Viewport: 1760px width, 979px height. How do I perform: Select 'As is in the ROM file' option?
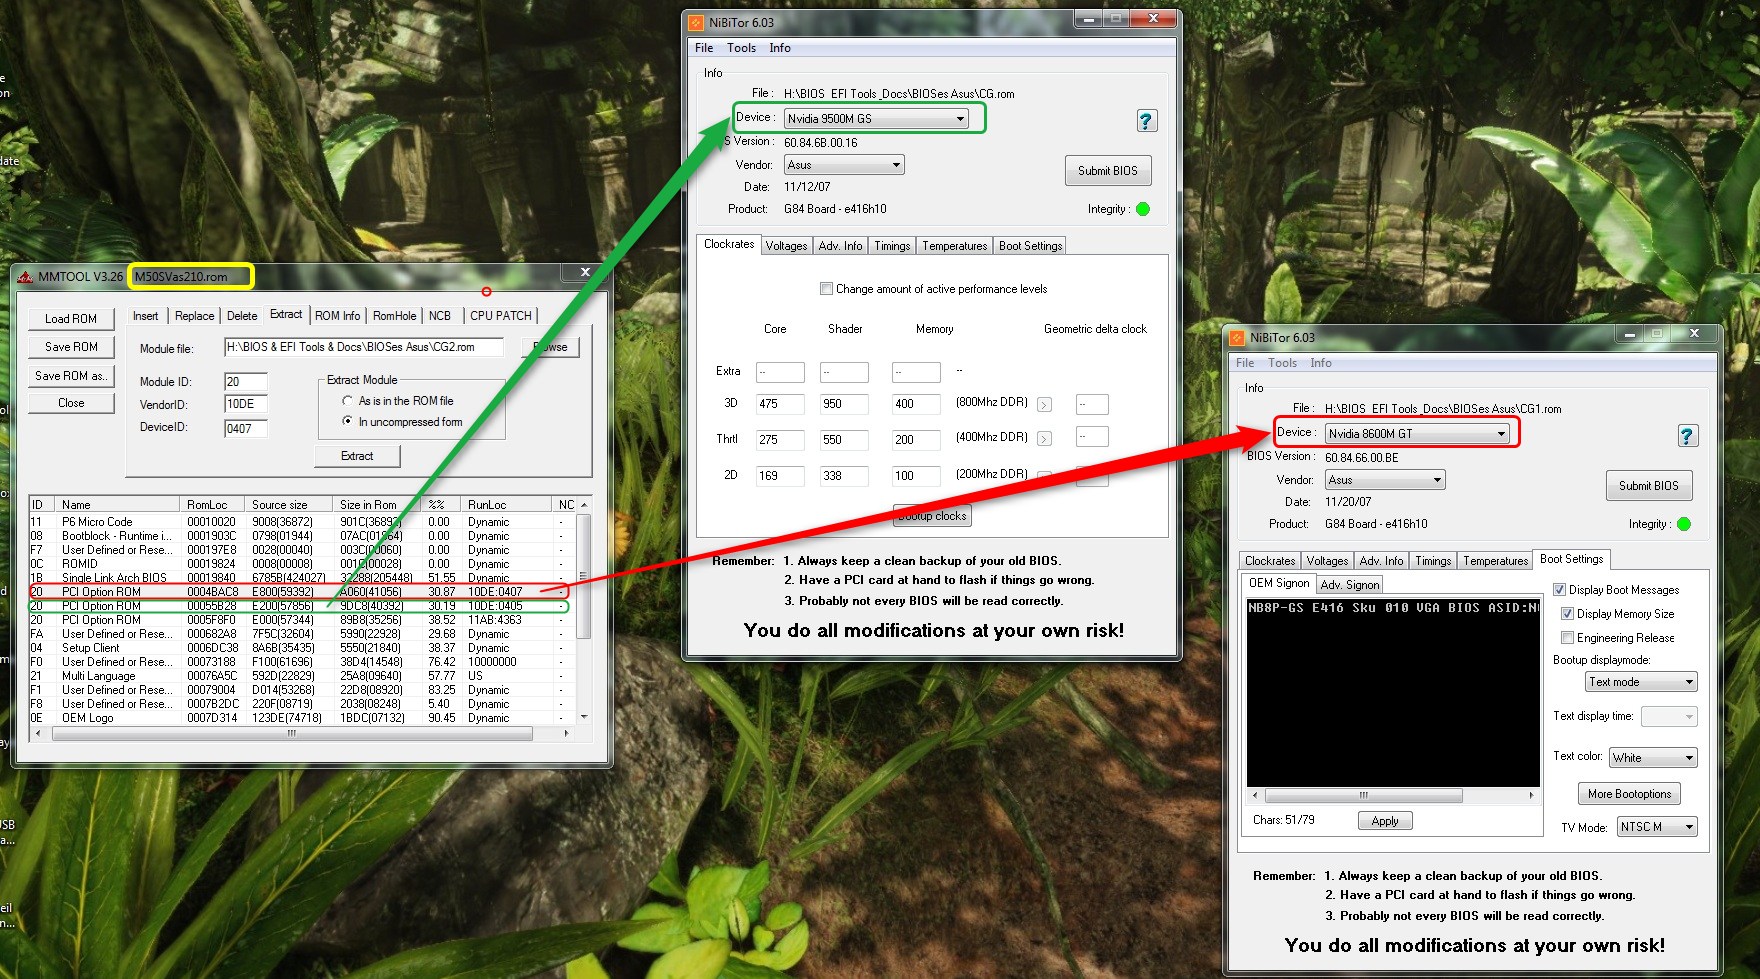click(348, 401)
